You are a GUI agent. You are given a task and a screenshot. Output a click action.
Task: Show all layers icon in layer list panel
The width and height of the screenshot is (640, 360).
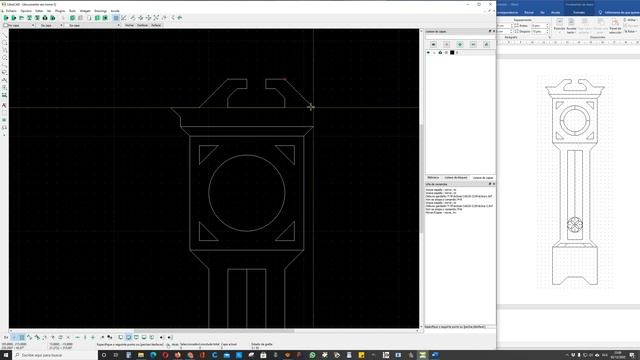[x=433, y=44]
